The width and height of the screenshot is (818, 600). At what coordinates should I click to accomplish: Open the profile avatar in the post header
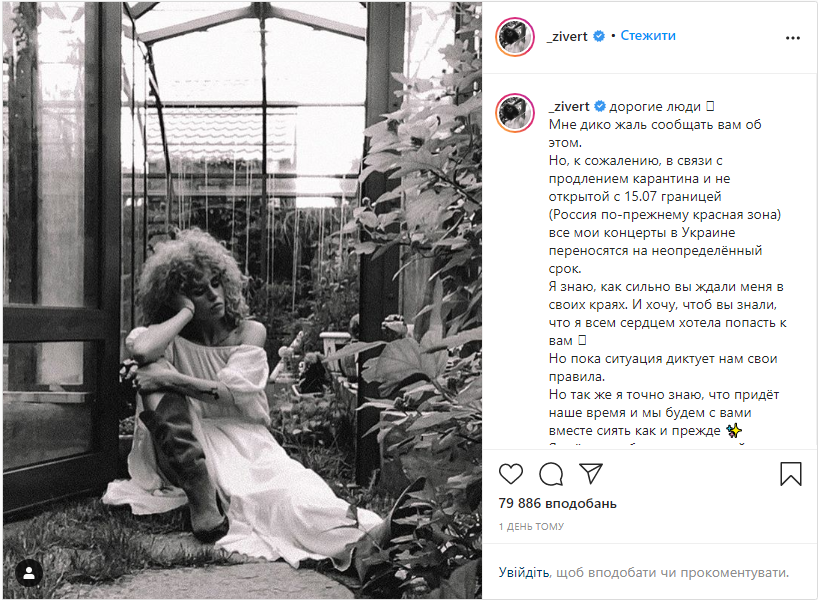click(515, 37)
